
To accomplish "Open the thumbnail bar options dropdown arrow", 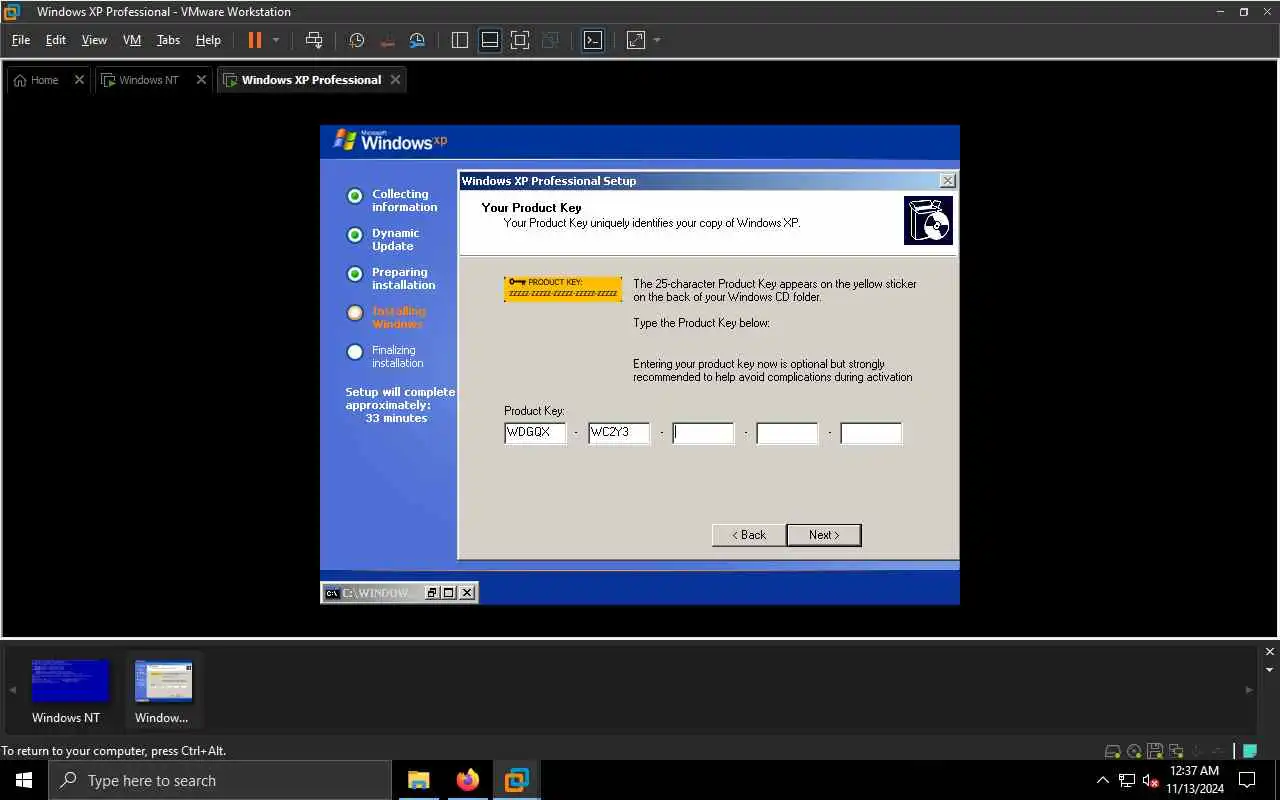I will (x=1270, y=670).
